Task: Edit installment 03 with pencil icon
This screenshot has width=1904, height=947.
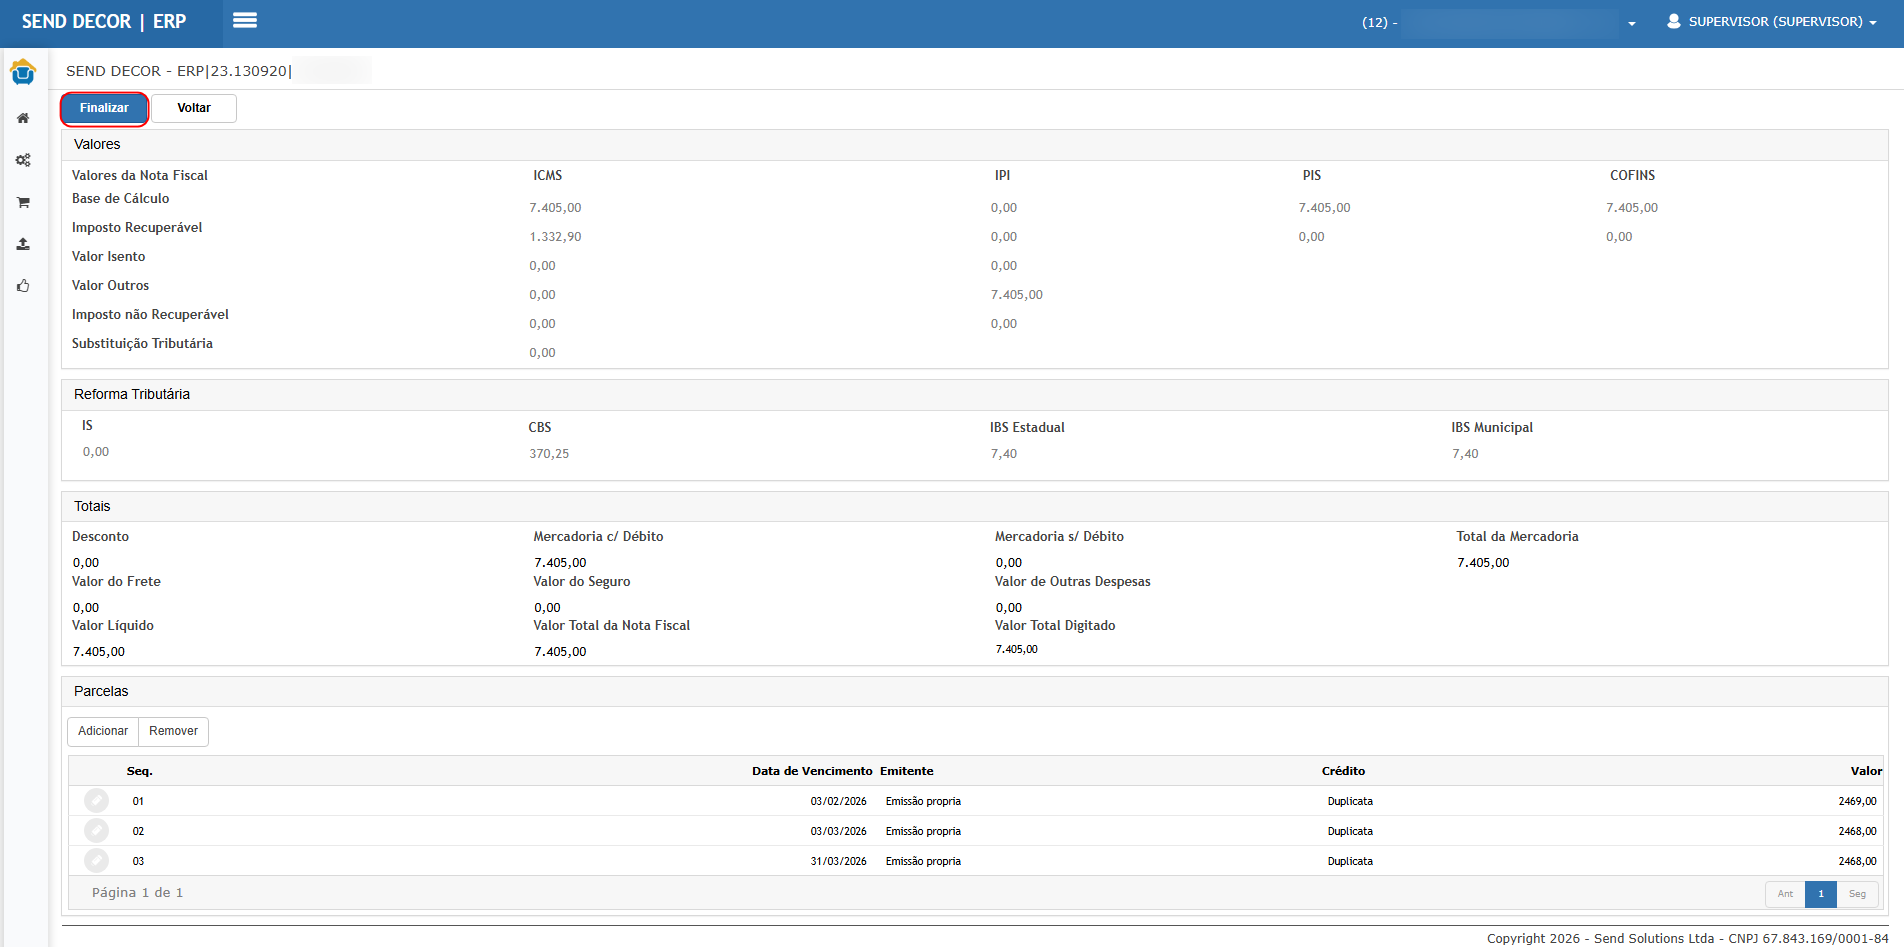Action: pos(96,861)
